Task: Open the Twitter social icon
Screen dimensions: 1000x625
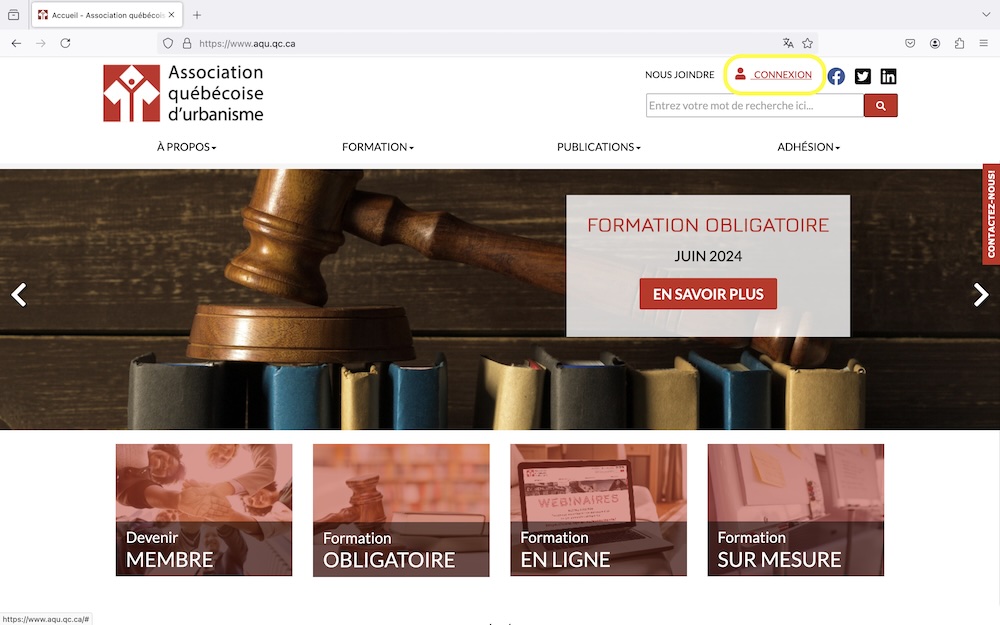Action: click(x=862, y=77)
